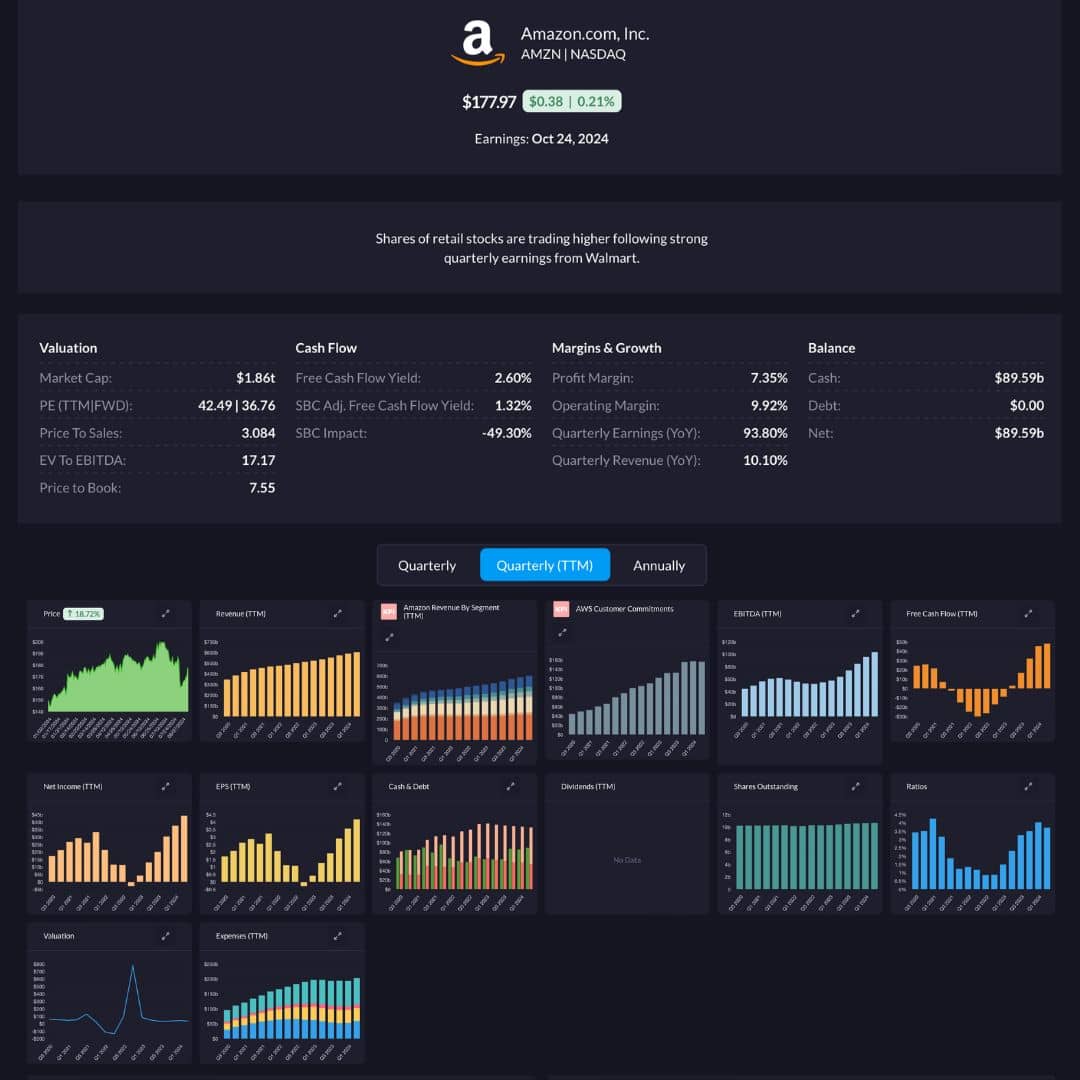Image resolution: width=1080 pixels, height=1080 pixels.
Task: Click the SBC Impact value -49.30%
Action: click(x=507, y=433)
